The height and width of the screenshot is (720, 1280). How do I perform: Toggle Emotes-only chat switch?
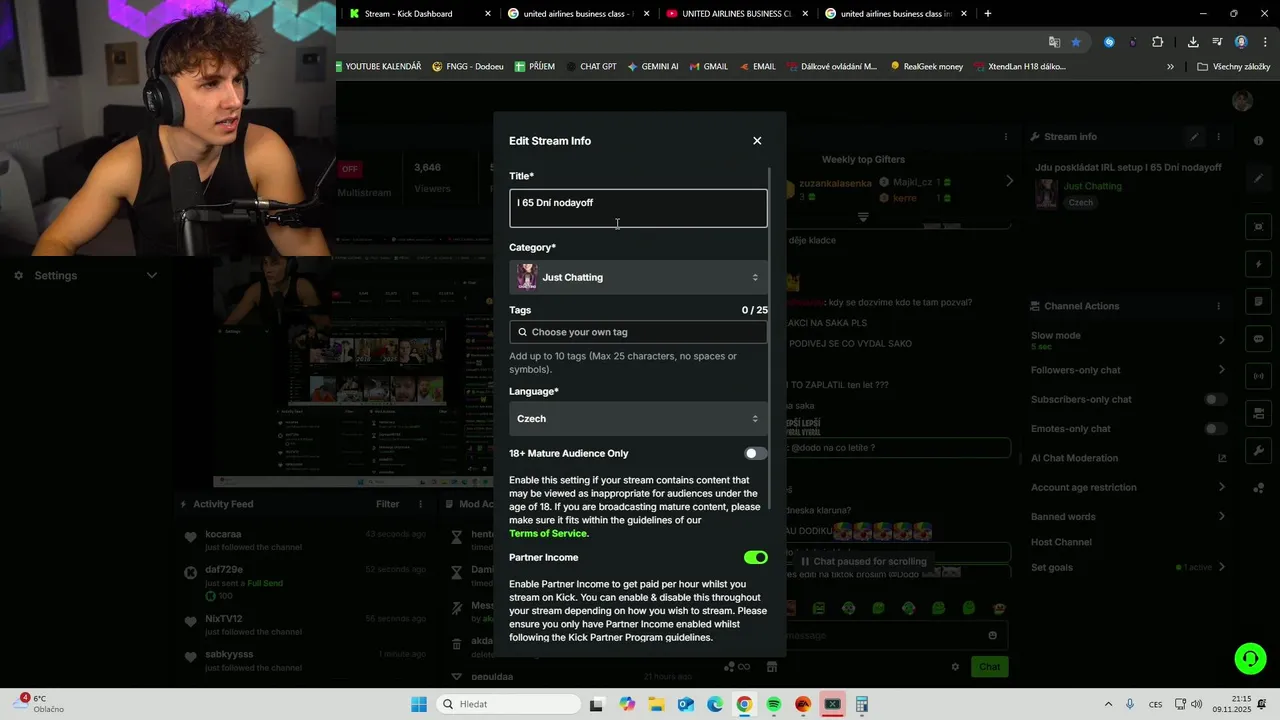[x=1215, y=429]
